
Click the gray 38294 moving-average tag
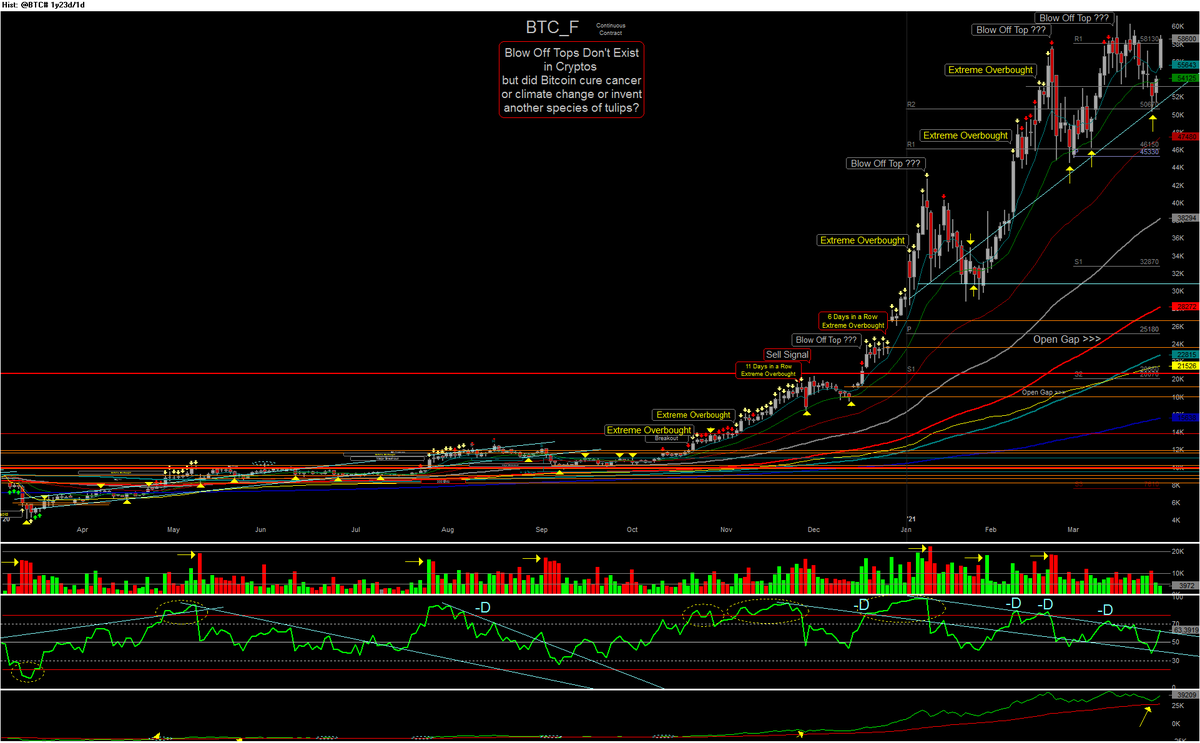(1185, 217)
